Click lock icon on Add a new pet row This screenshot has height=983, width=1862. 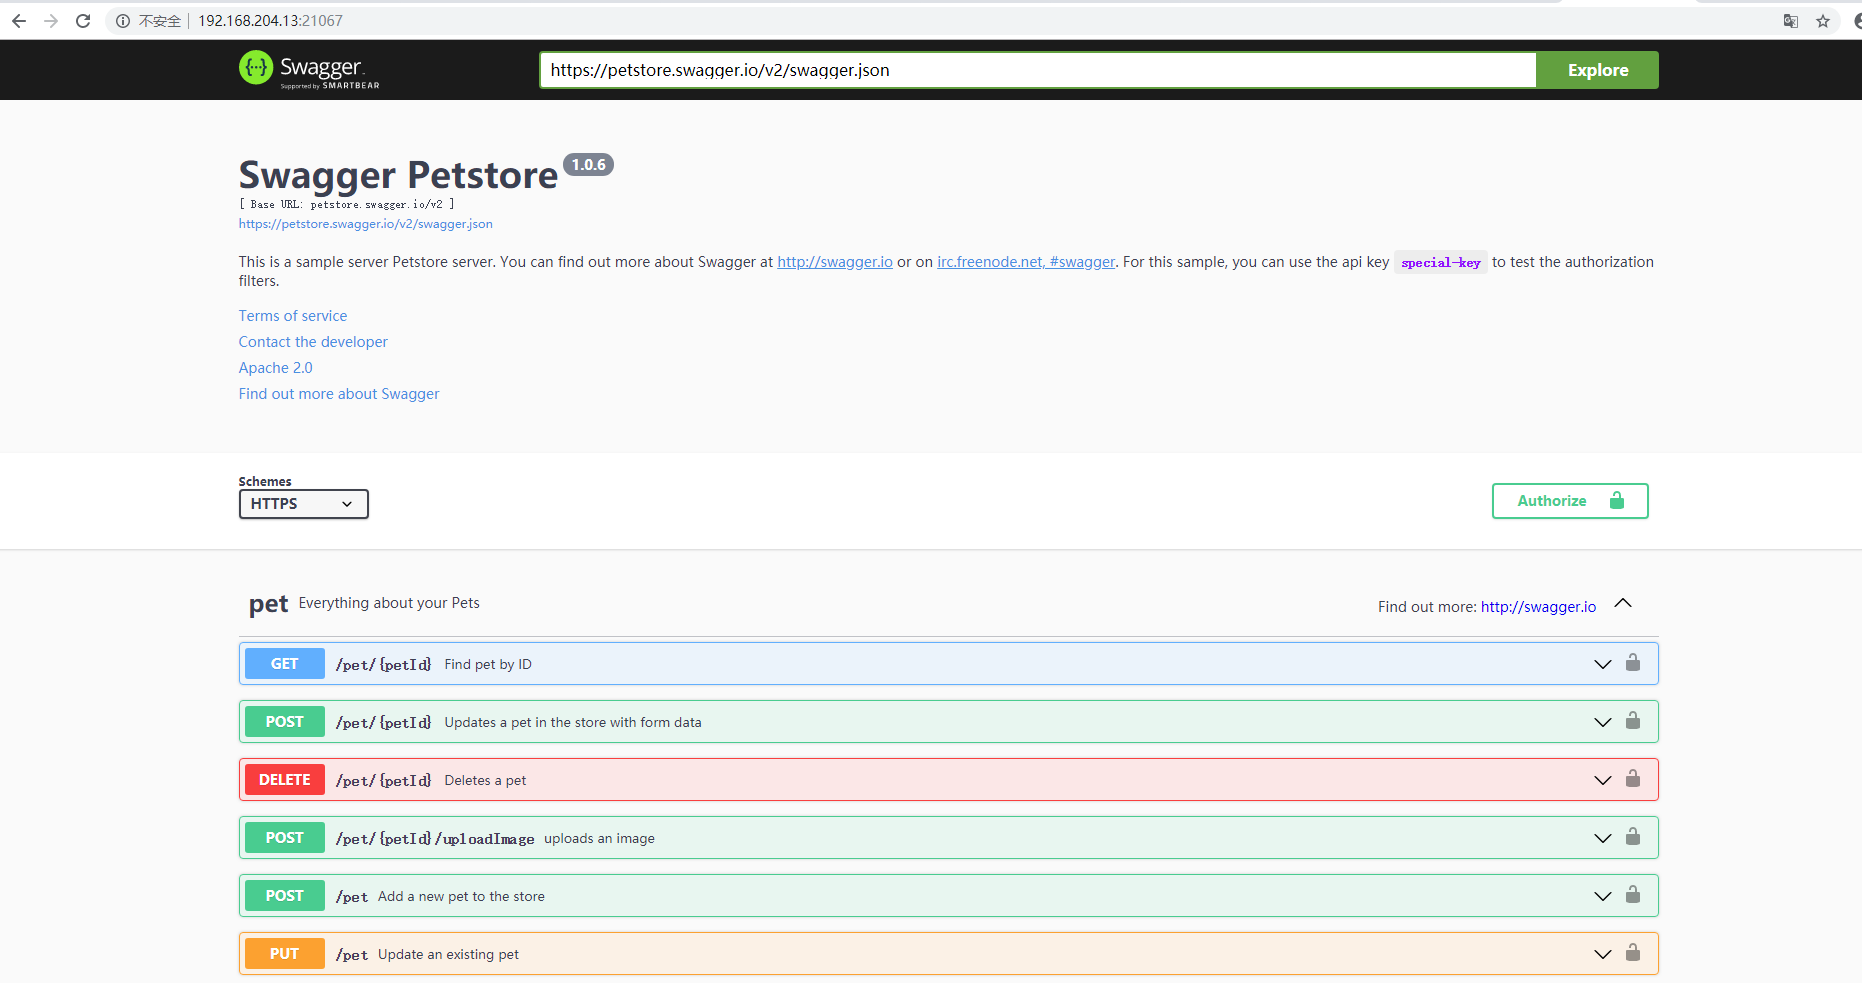coord(1633,894)
